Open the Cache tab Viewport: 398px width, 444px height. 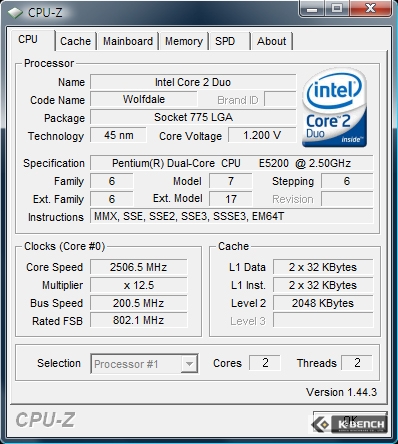pos(76,41)
